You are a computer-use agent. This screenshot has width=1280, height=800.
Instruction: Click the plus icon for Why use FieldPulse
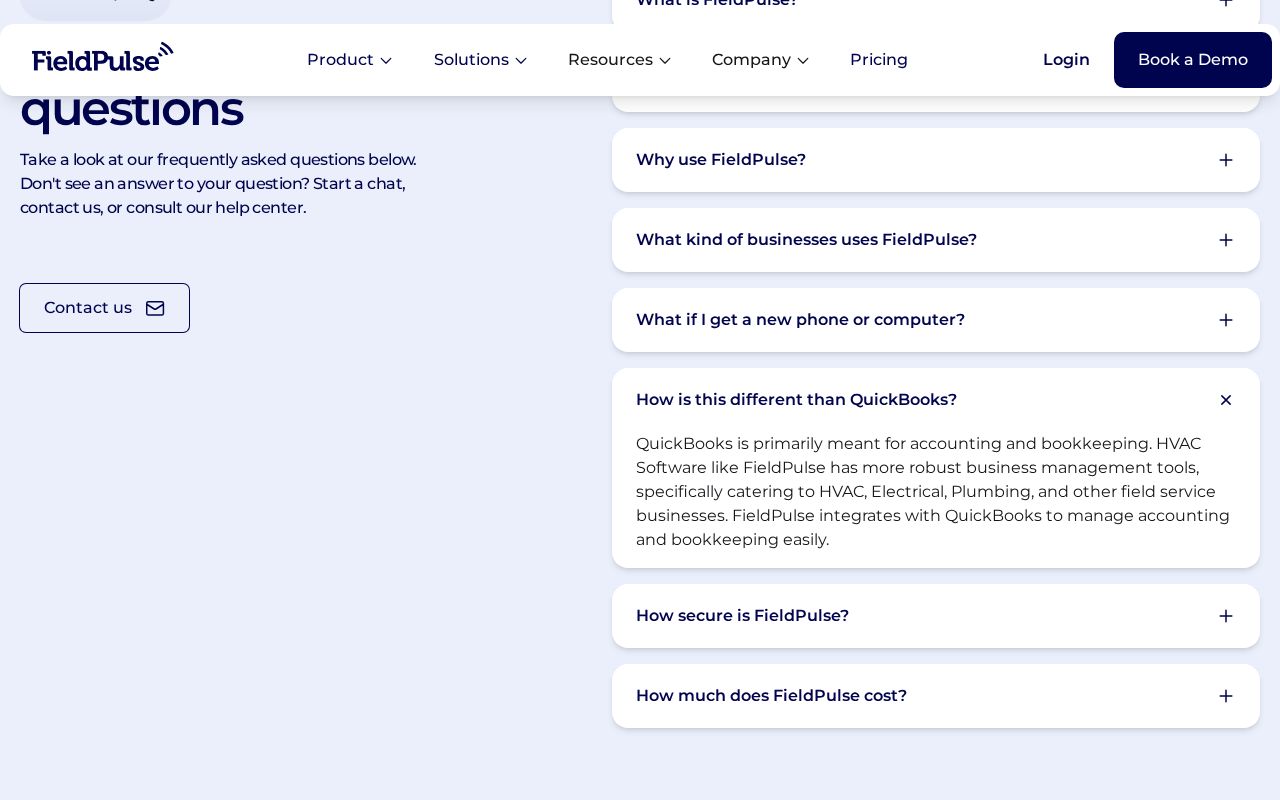(1225, 160)
